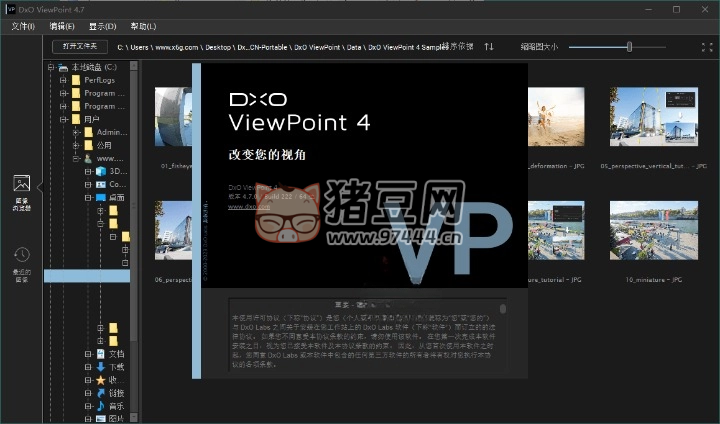
Task: Click the thumbnail size slider handle
Action: point(629,46)
